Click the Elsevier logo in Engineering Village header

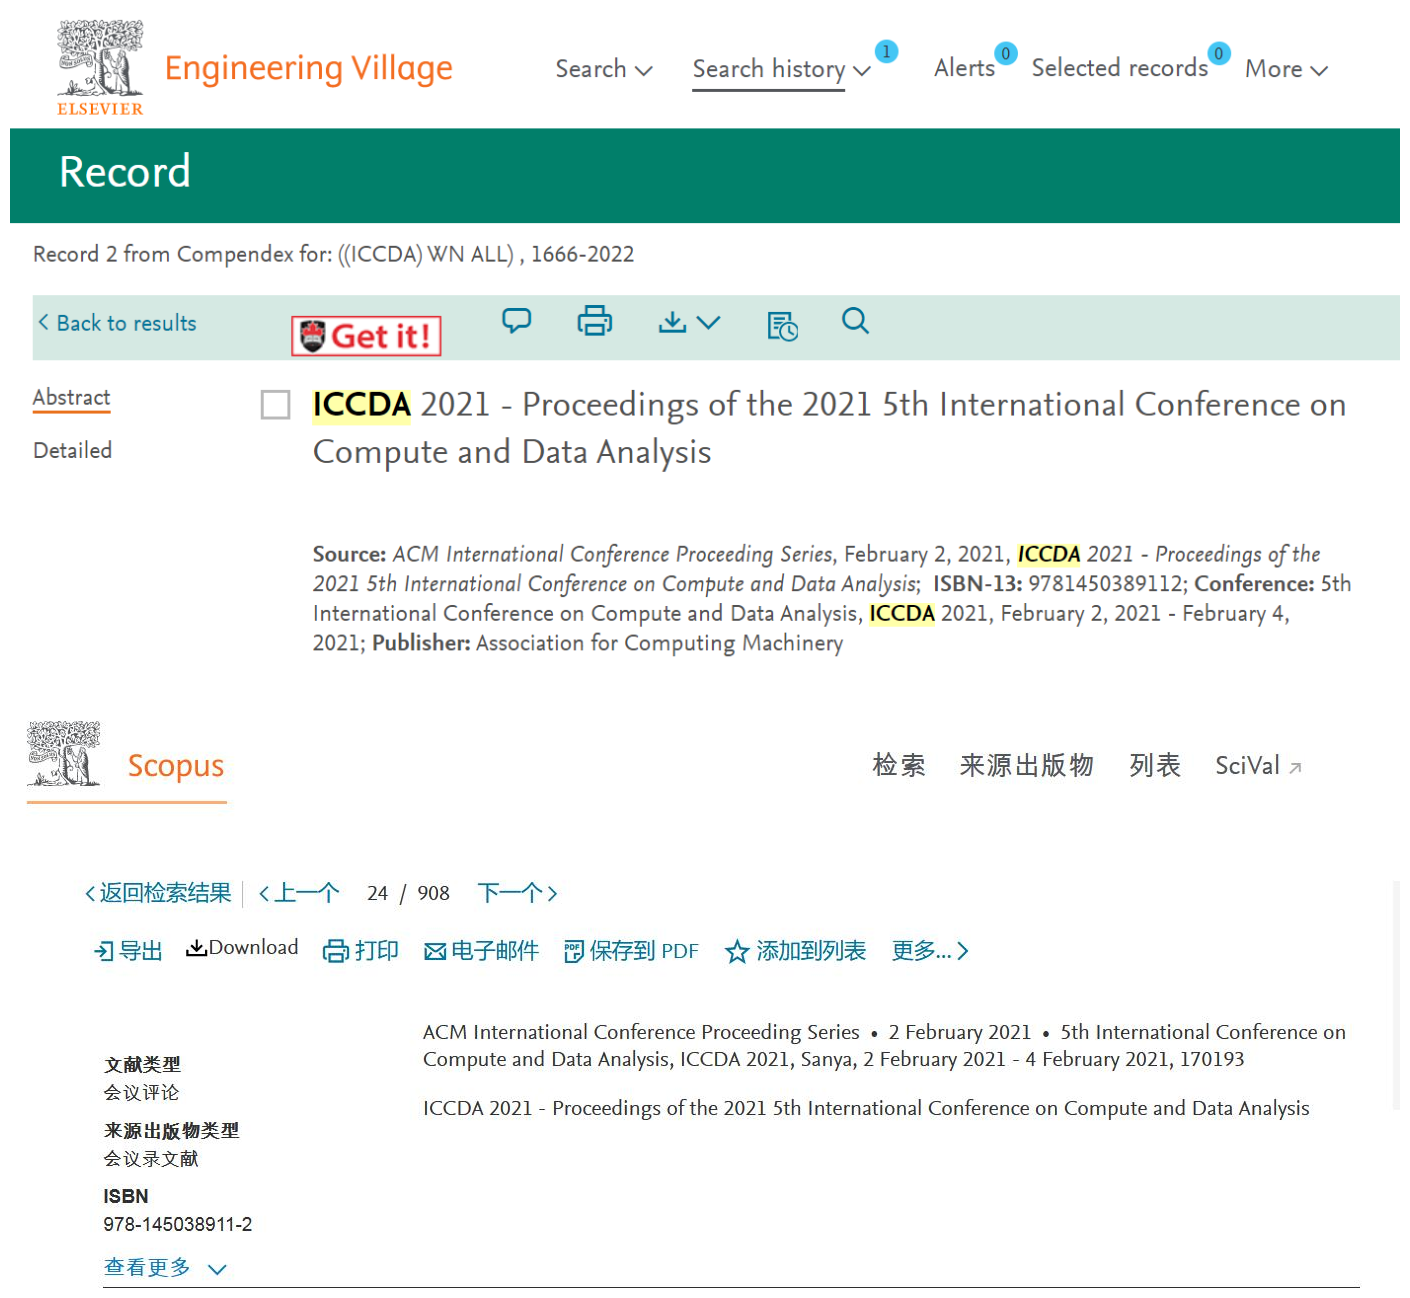tap(100, 68)
